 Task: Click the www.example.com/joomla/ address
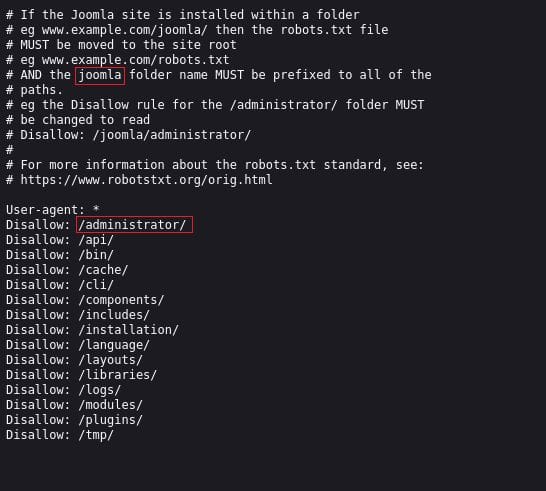pos(125,30)
